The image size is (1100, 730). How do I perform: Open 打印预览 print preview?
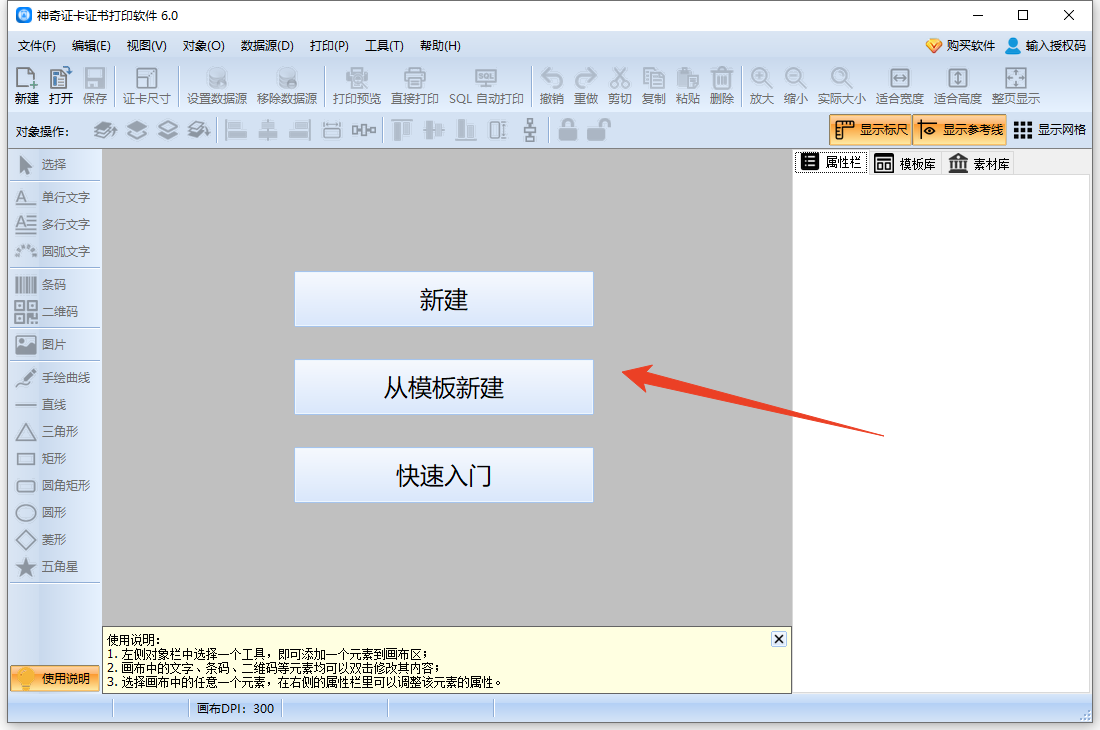tap(360, 85)
